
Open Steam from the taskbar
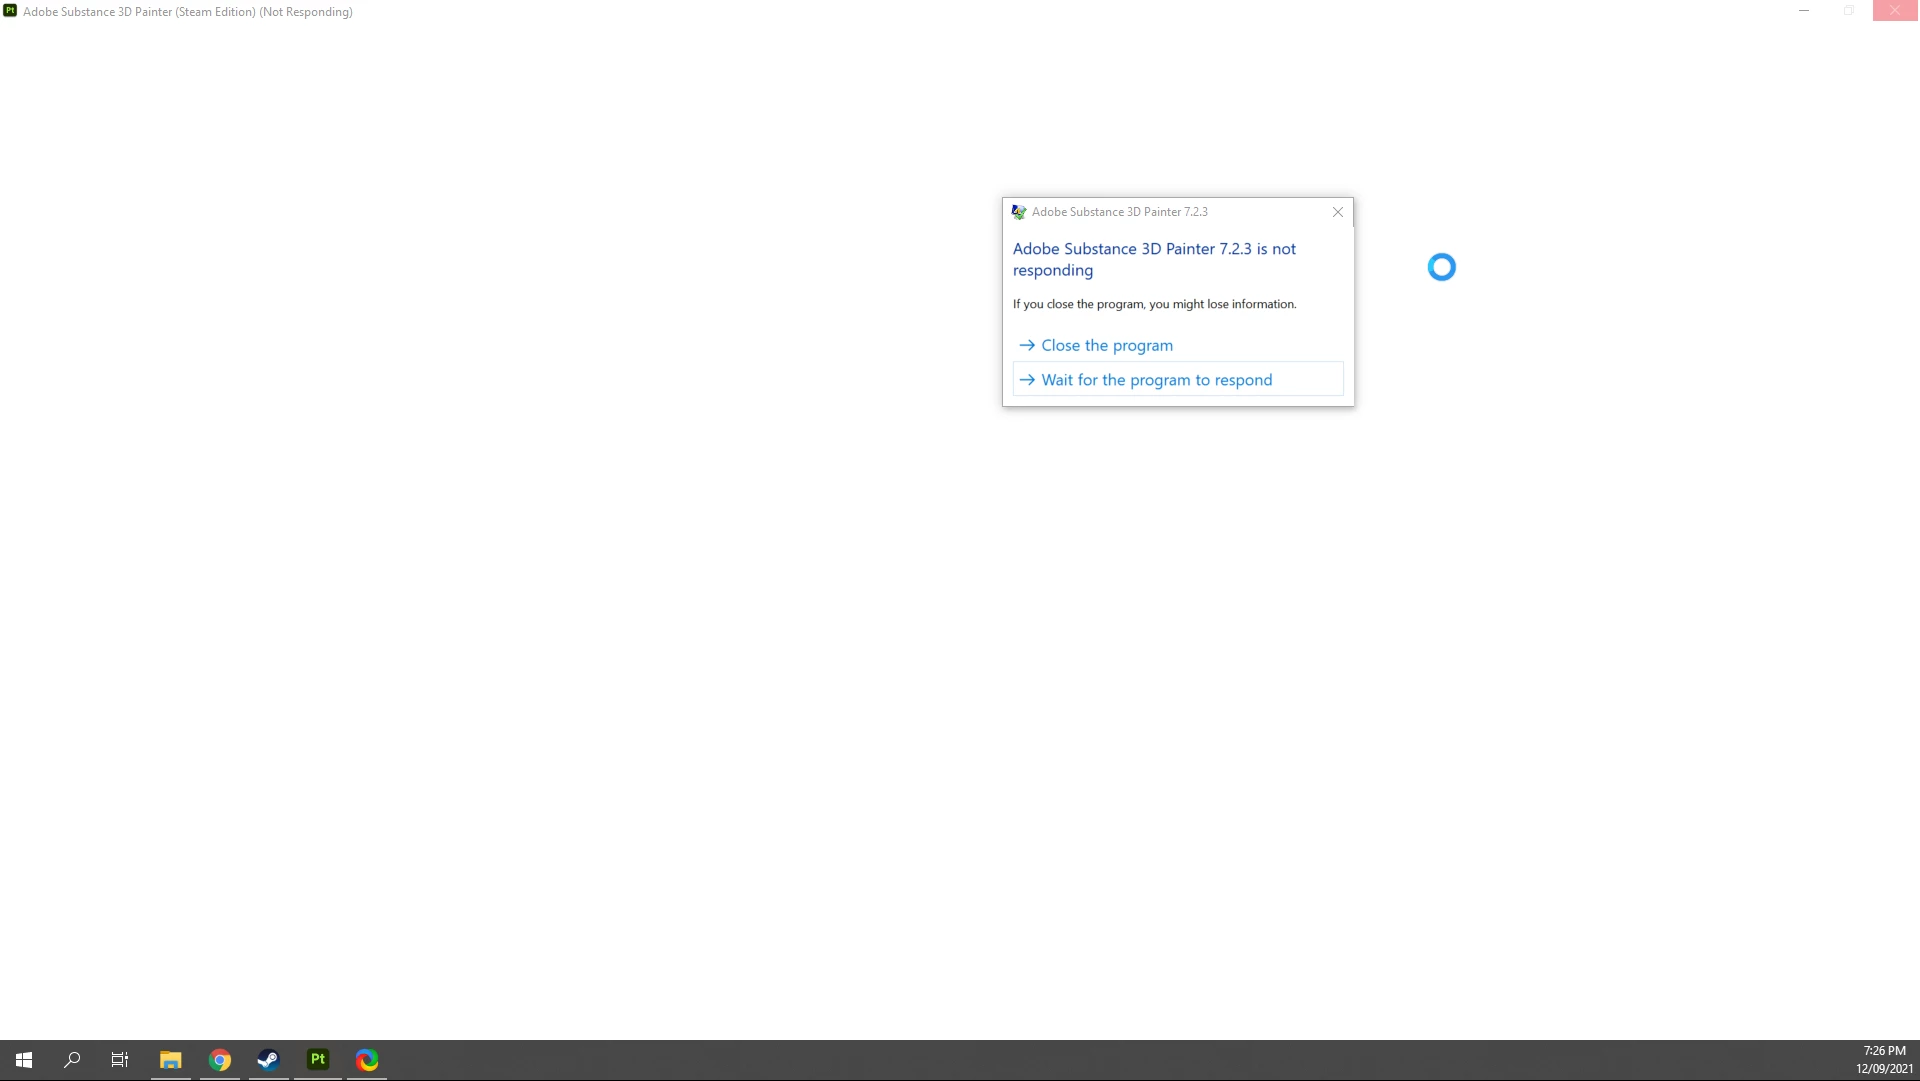[269, 1060]
